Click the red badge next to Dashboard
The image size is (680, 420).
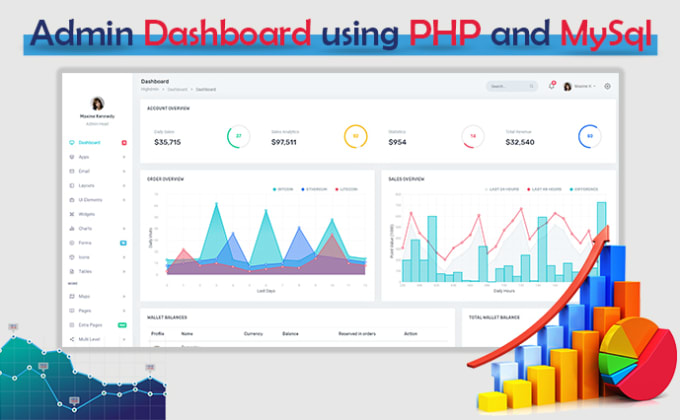click(x=124, y=142)
